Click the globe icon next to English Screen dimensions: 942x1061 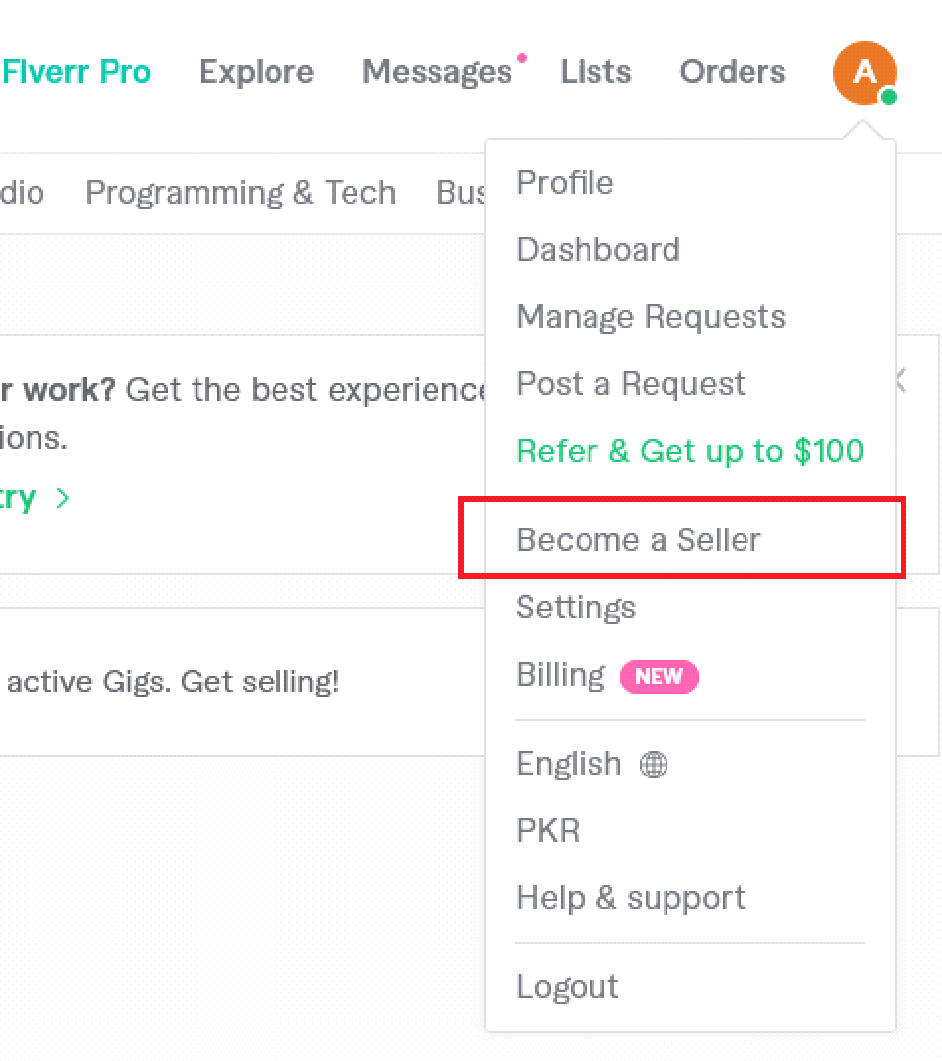[x=654, y=764]
